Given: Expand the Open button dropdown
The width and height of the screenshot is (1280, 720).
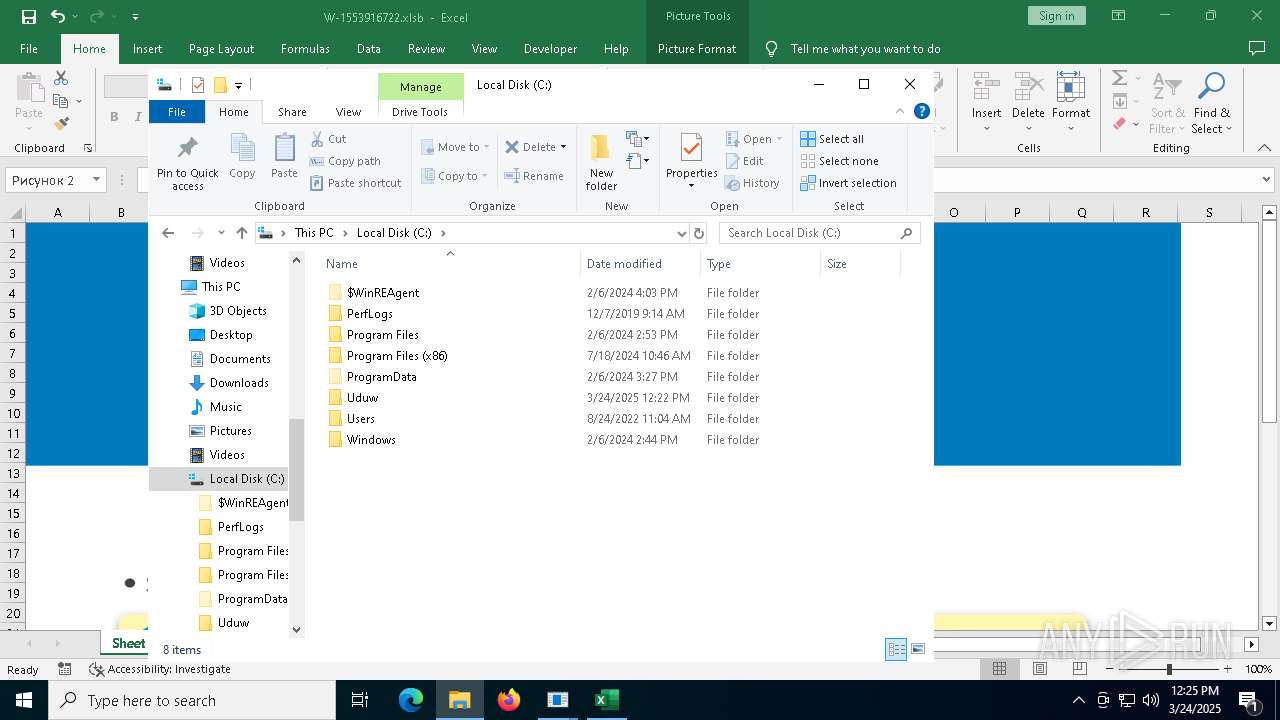Looking at the screenshot, I should (779, 139).
